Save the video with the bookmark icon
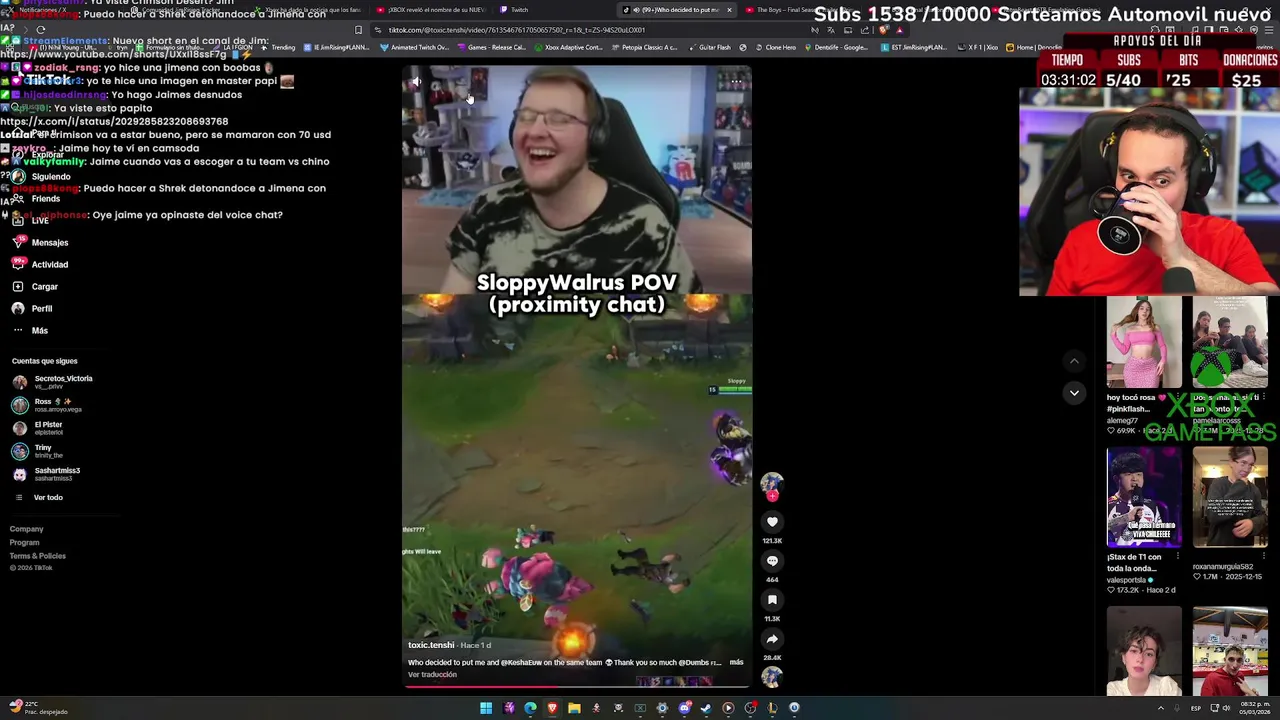Viewport: 1280px width, 720px height. click(772, 600)
